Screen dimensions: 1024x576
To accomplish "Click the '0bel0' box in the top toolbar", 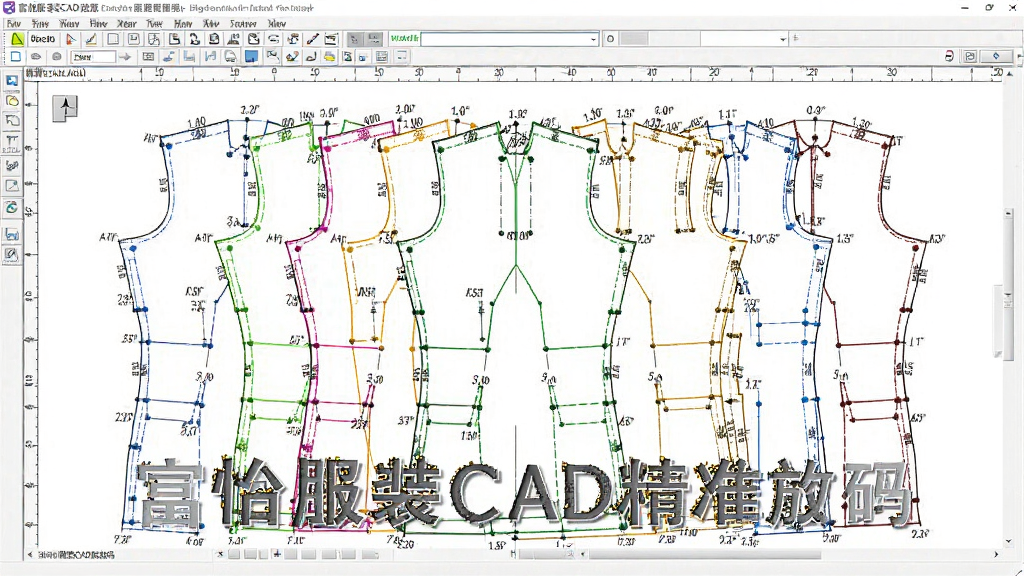I will coord(44,39).
